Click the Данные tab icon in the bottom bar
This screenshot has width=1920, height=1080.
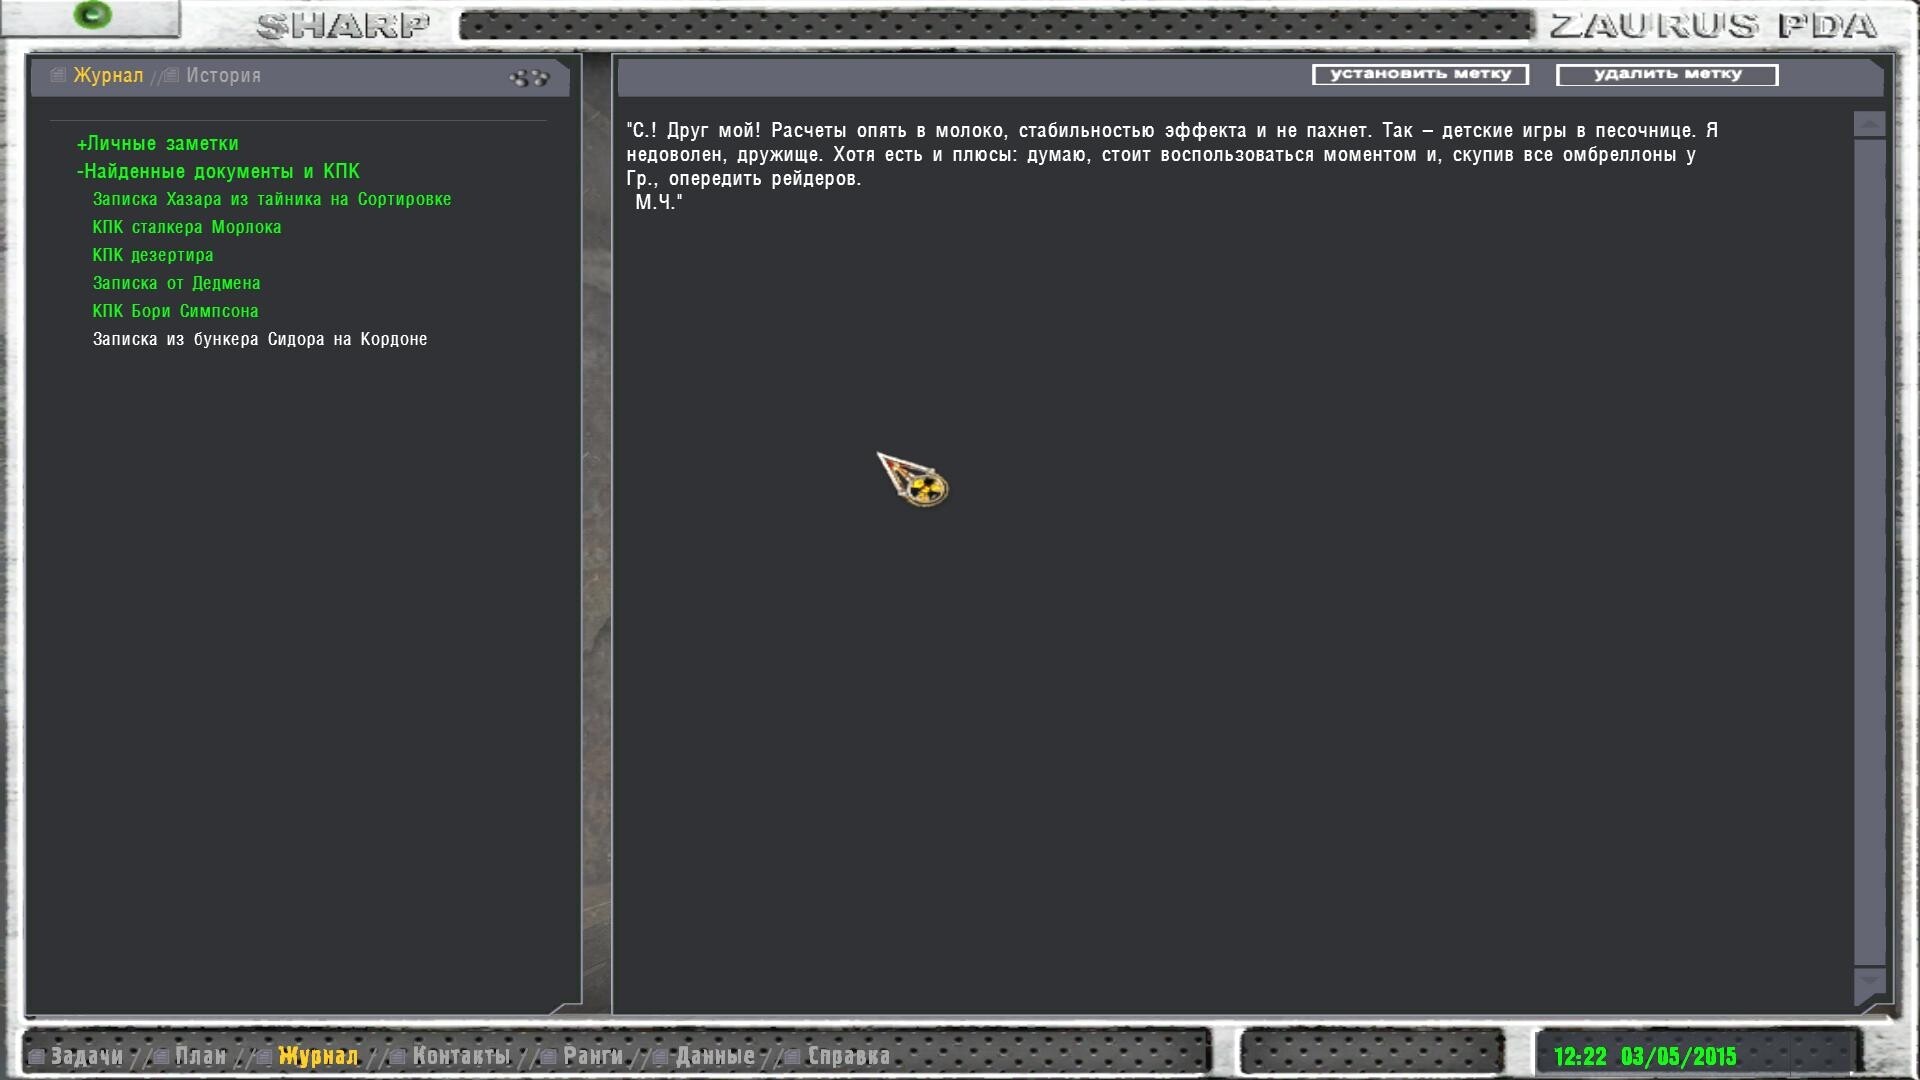pos(661,1056)
